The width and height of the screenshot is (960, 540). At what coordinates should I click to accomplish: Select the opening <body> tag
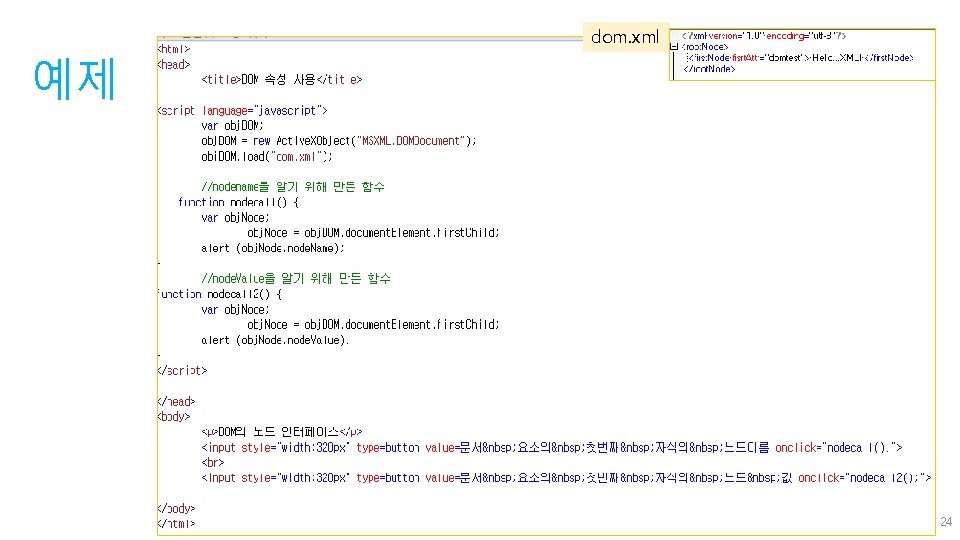pyautogui.click(x=174, y=416)
